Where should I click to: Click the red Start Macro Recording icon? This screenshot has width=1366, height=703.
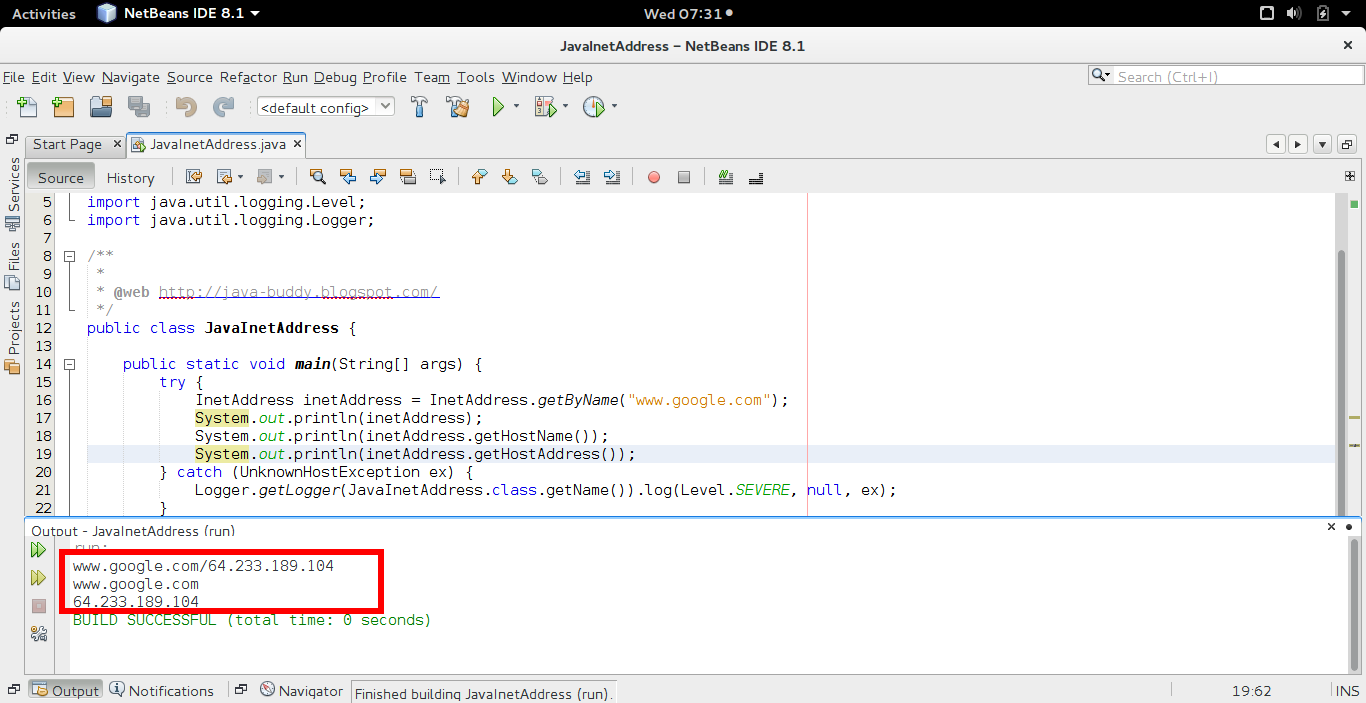(x=654, y=177)
